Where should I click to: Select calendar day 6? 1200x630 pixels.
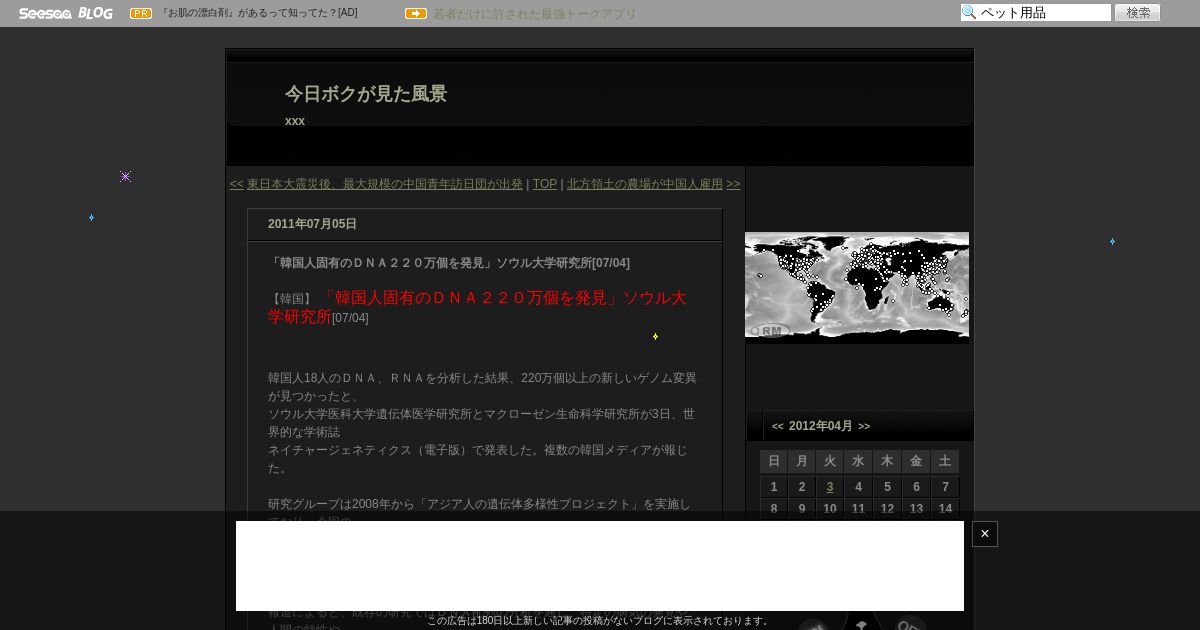click(916, 487)
